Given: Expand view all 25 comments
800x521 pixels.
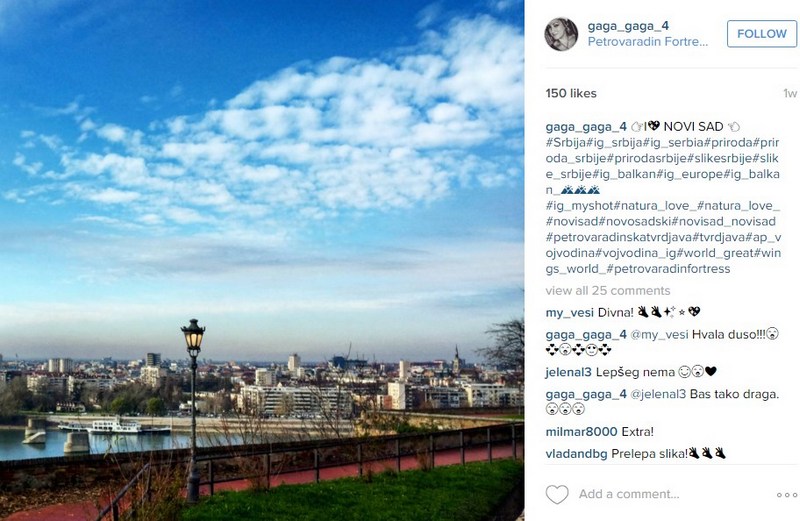Looking at the screenshot, I should (608, 291).
